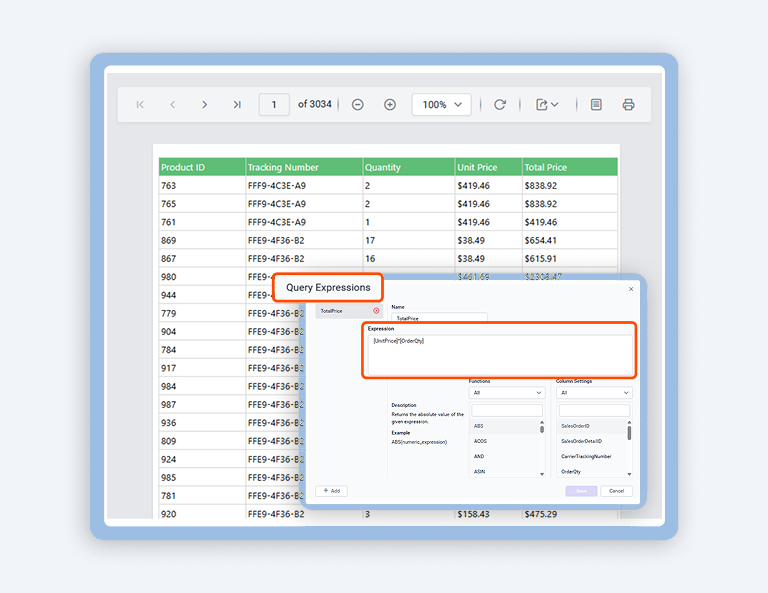The width and height of the screenshot is (768, 593).
Task: Click the Name field containing TotalPrice
Action: point(439,317)
